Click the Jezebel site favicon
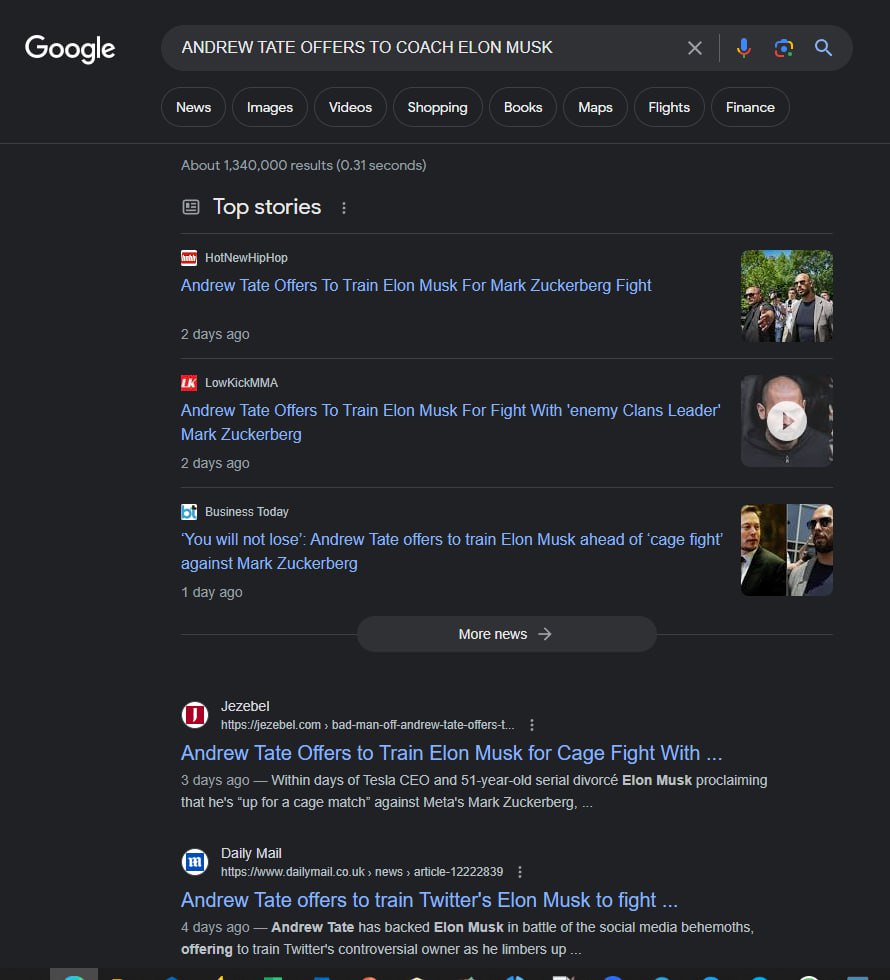 tap(194, 714)
